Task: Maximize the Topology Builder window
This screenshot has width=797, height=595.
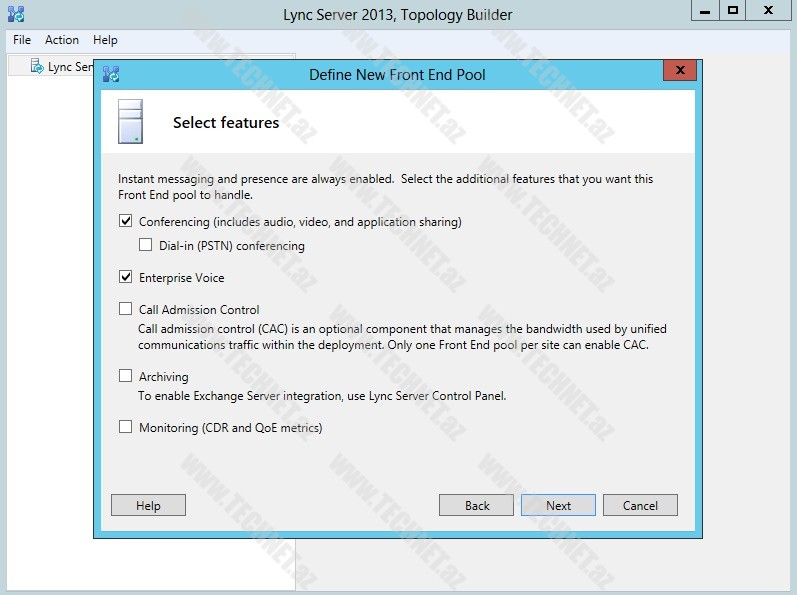Action: click(x=733, y=11)
